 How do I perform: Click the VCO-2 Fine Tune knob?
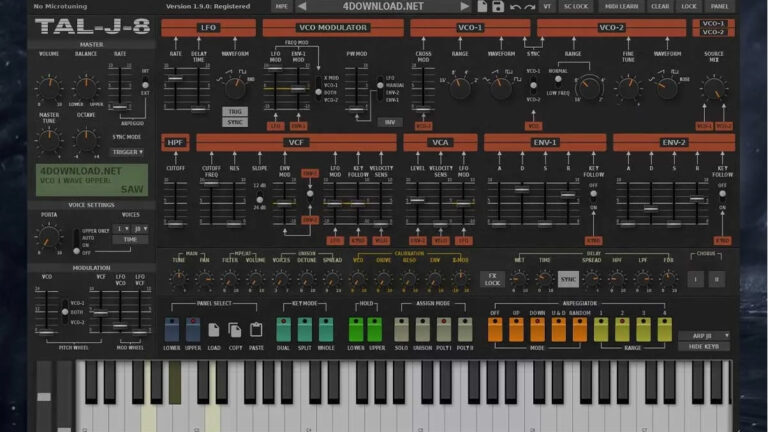point(628,88)
